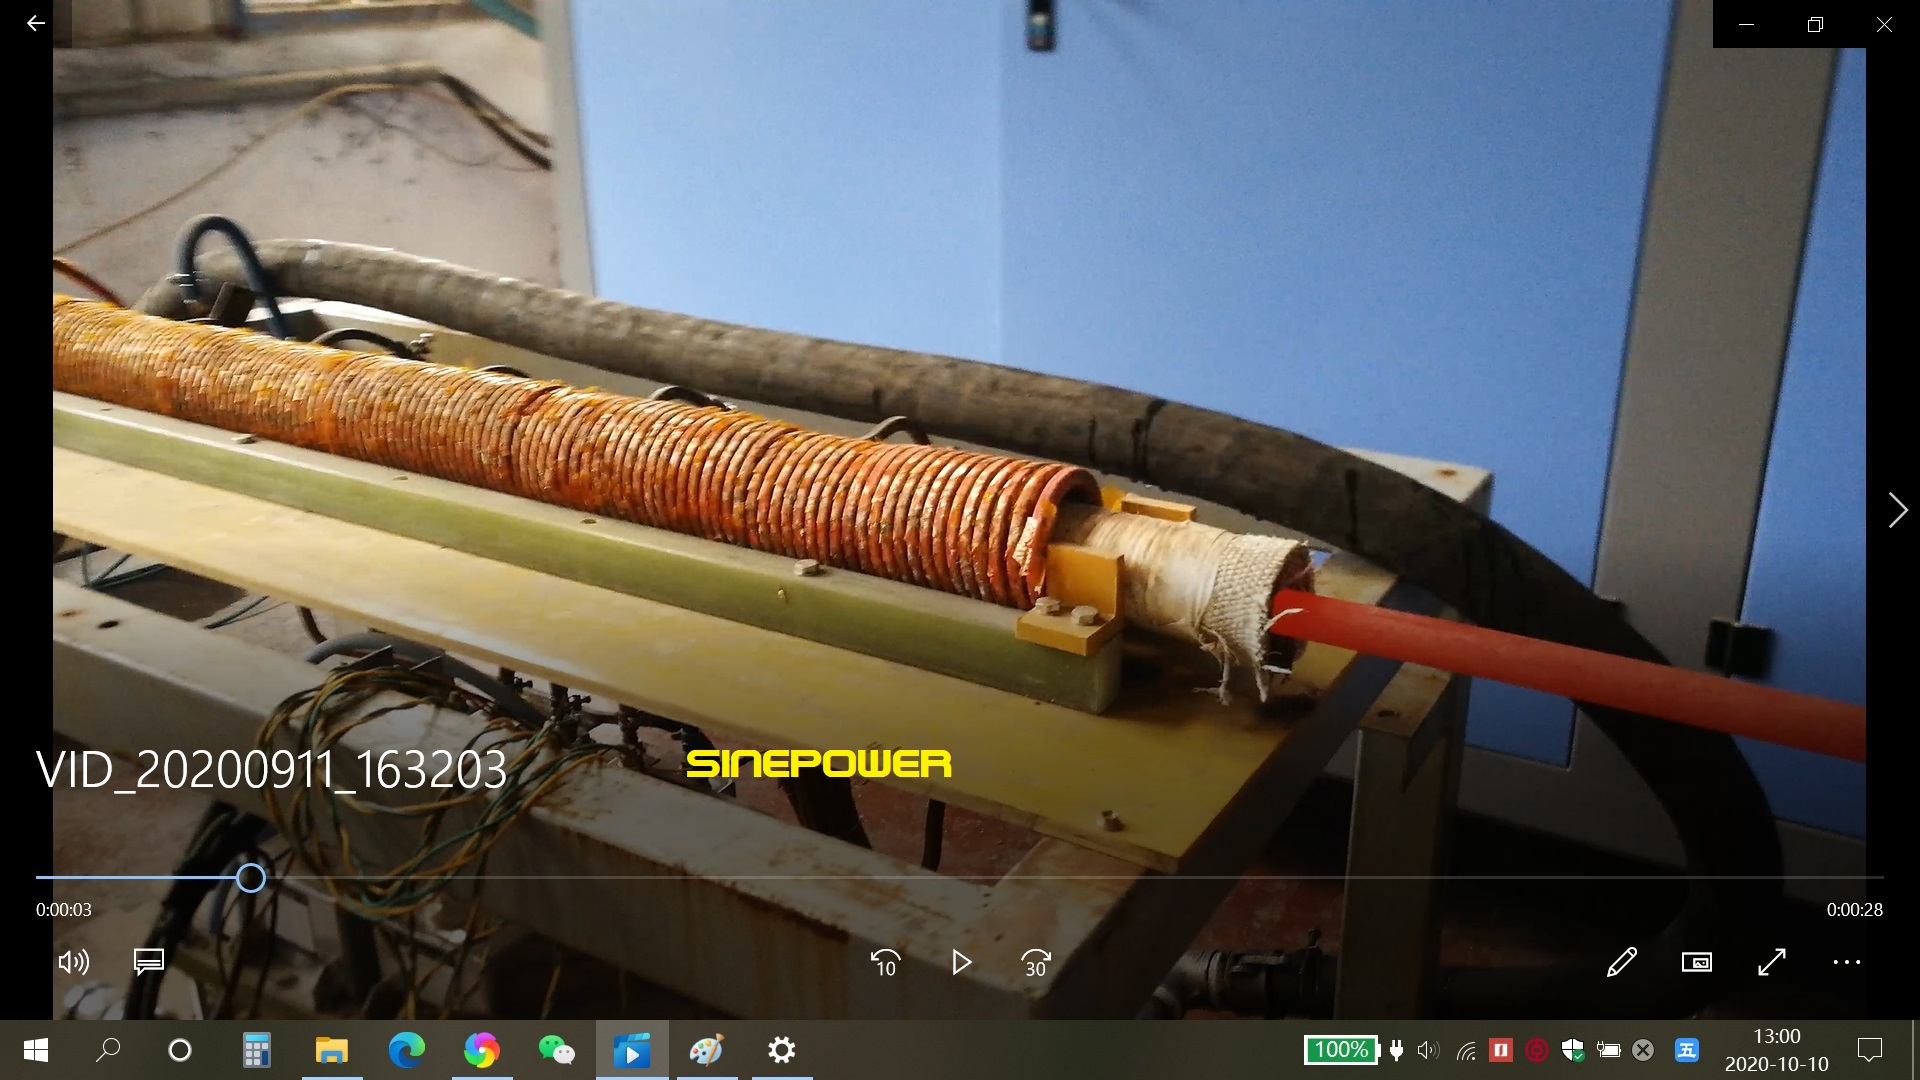Seek to the middle of the timeline
This screenshot has height=1080, width=1920.
(960, 878)
